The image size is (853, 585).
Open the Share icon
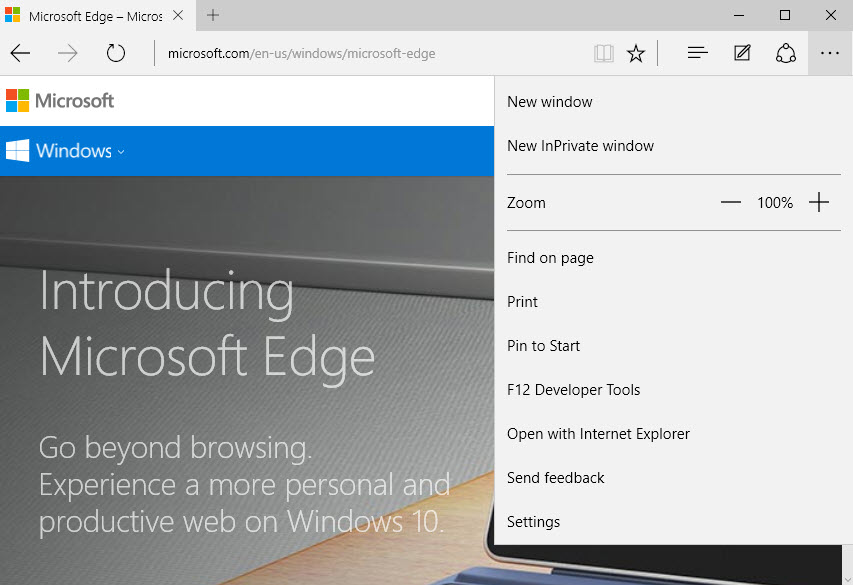[x=786, y=53]
